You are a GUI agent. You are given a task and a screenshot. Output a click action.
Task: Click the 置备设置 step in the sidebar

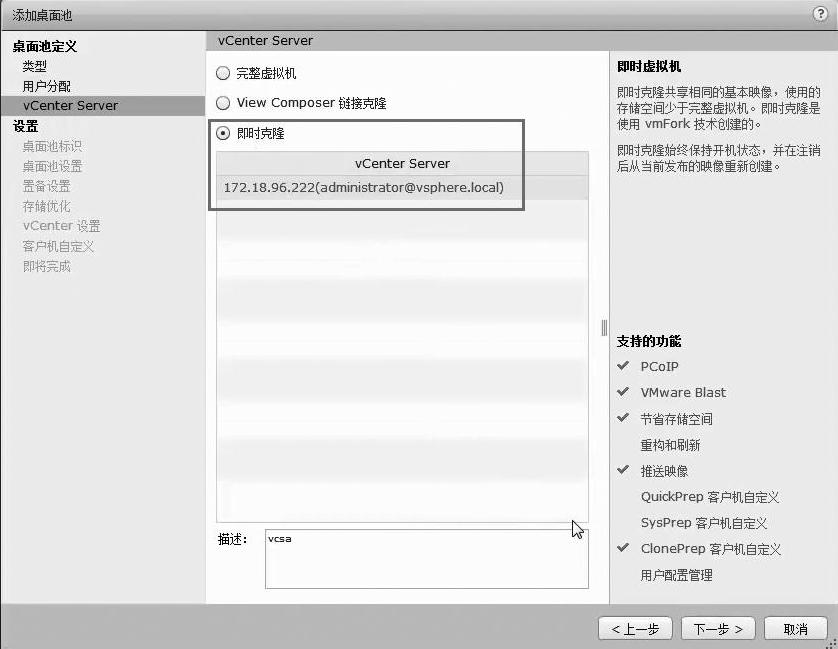(x=46, y=186)
